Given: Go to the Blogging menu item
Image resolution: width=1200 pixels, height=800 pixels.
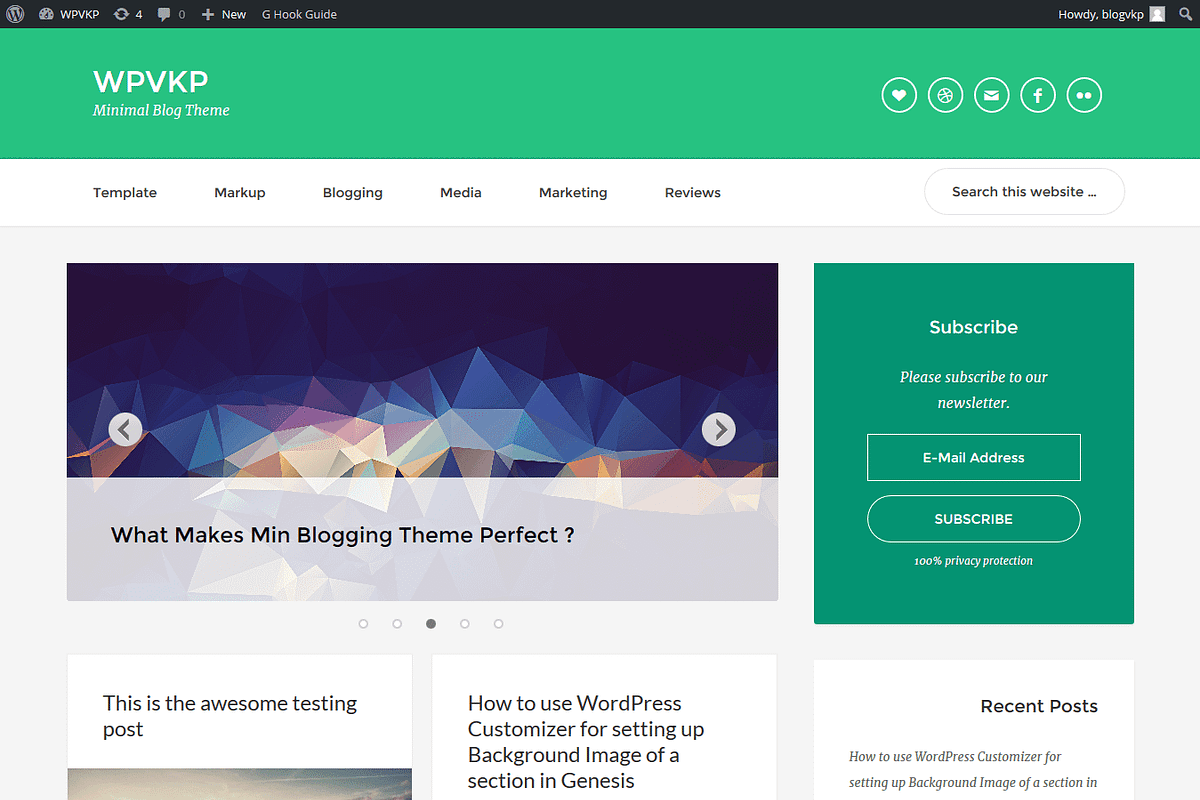Looking at the screenshot, I should click(x=353, y=192).
